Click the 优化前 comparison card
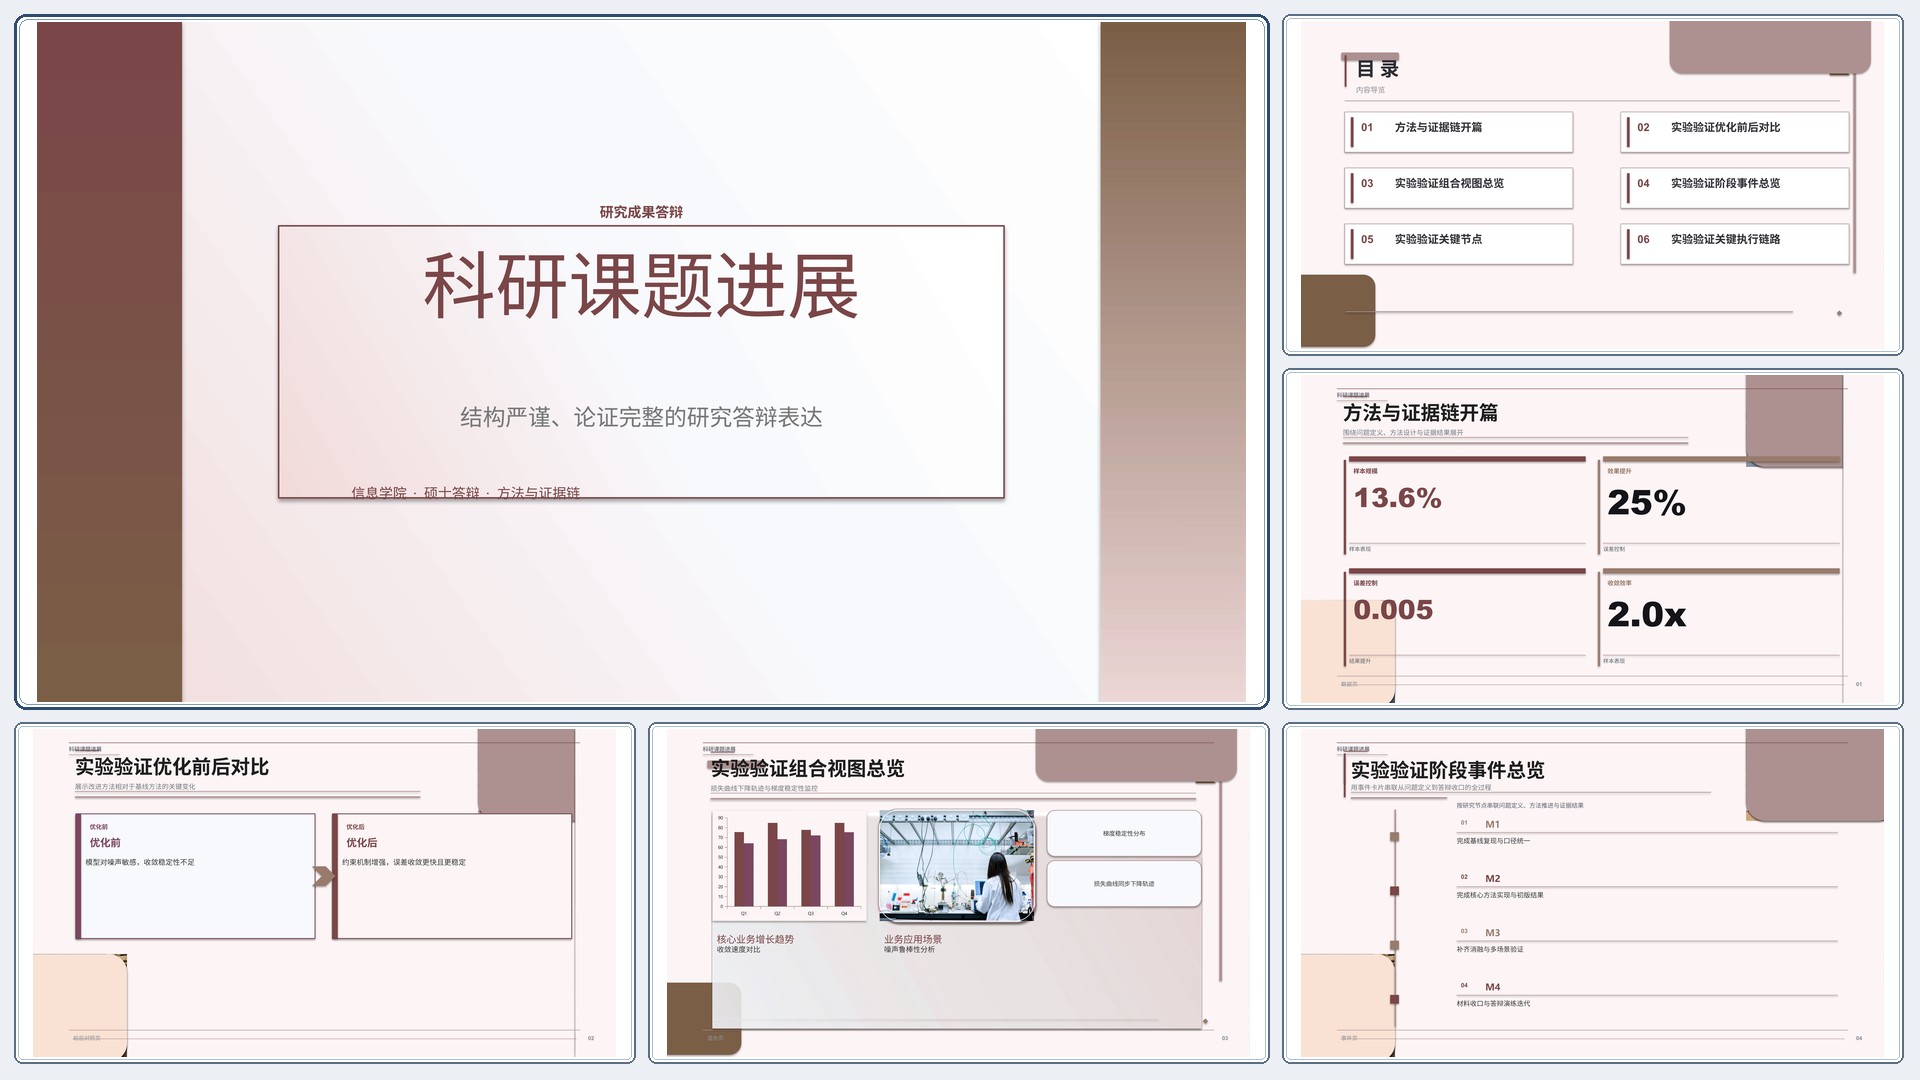Screen dimensions: 1920x1080 195,876
